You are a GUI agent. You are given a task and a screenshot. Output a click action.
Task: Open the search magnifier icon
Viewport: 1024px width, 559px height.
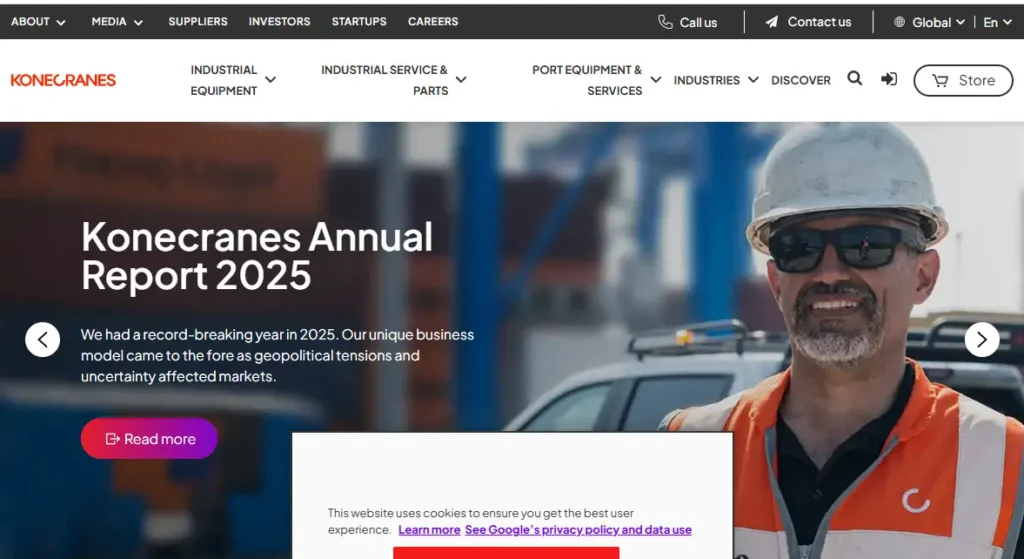point(854,79)
